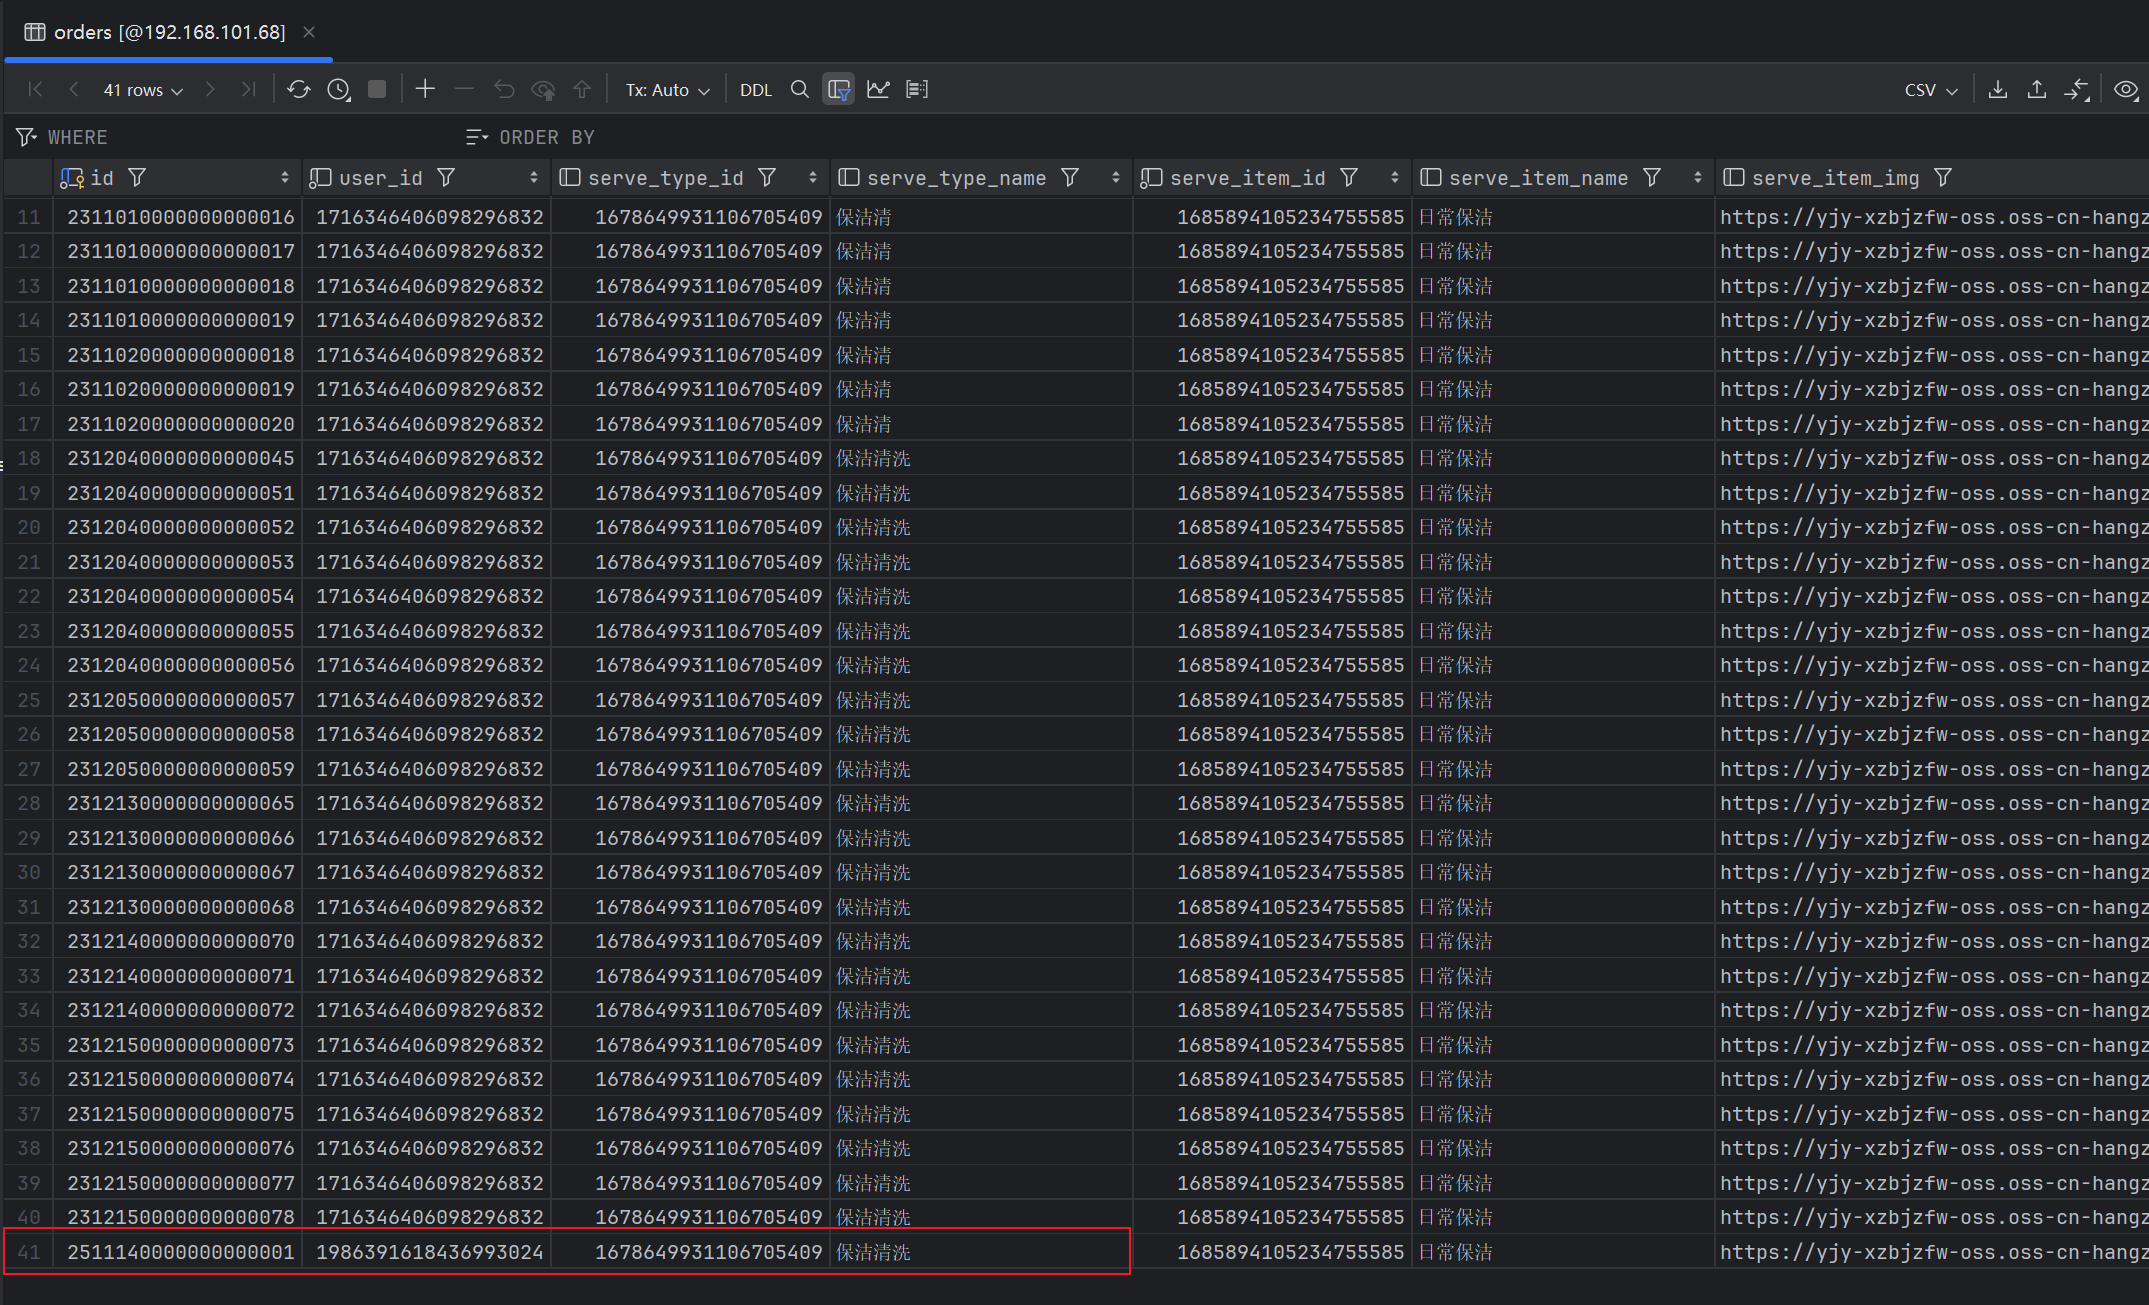Click the Add Row plus icon
The width and height of the screenshot is (2149, 1305).
425,89
